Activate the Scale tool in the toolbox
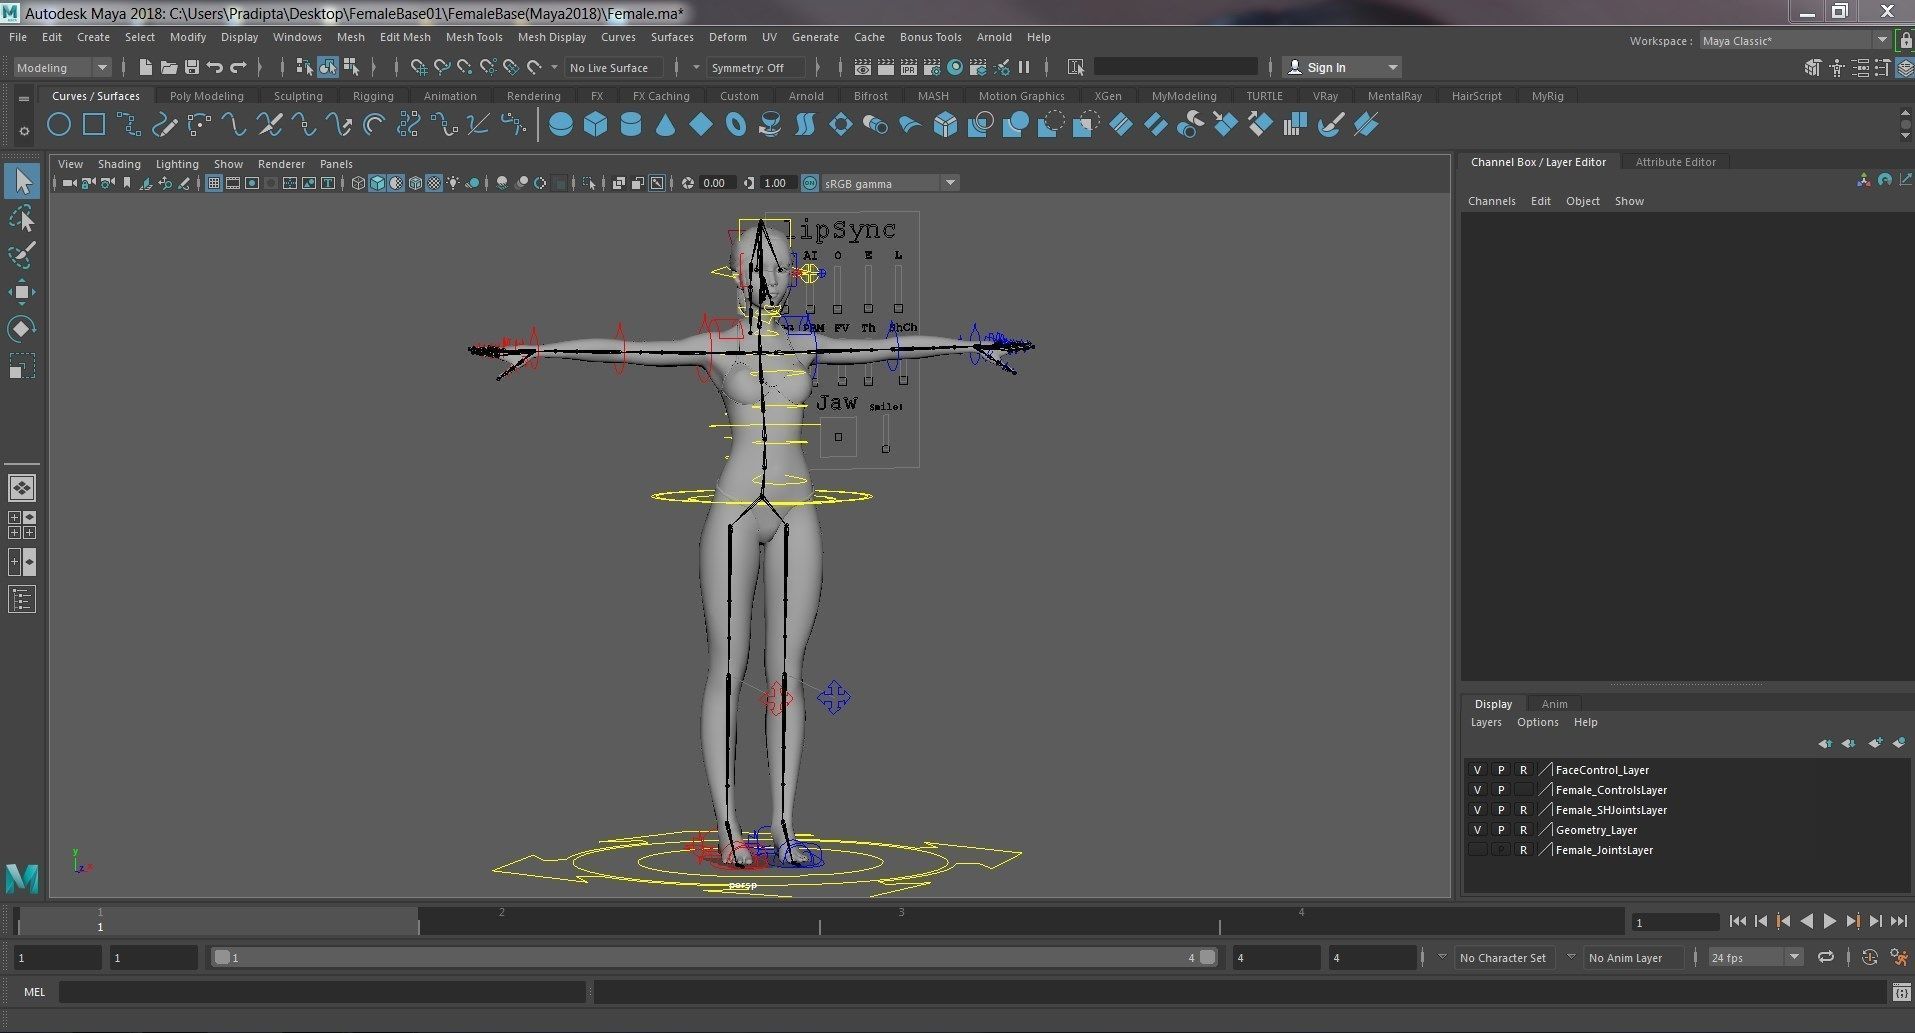Screen dimensions: 1915x1033 [x=22, y=366]
